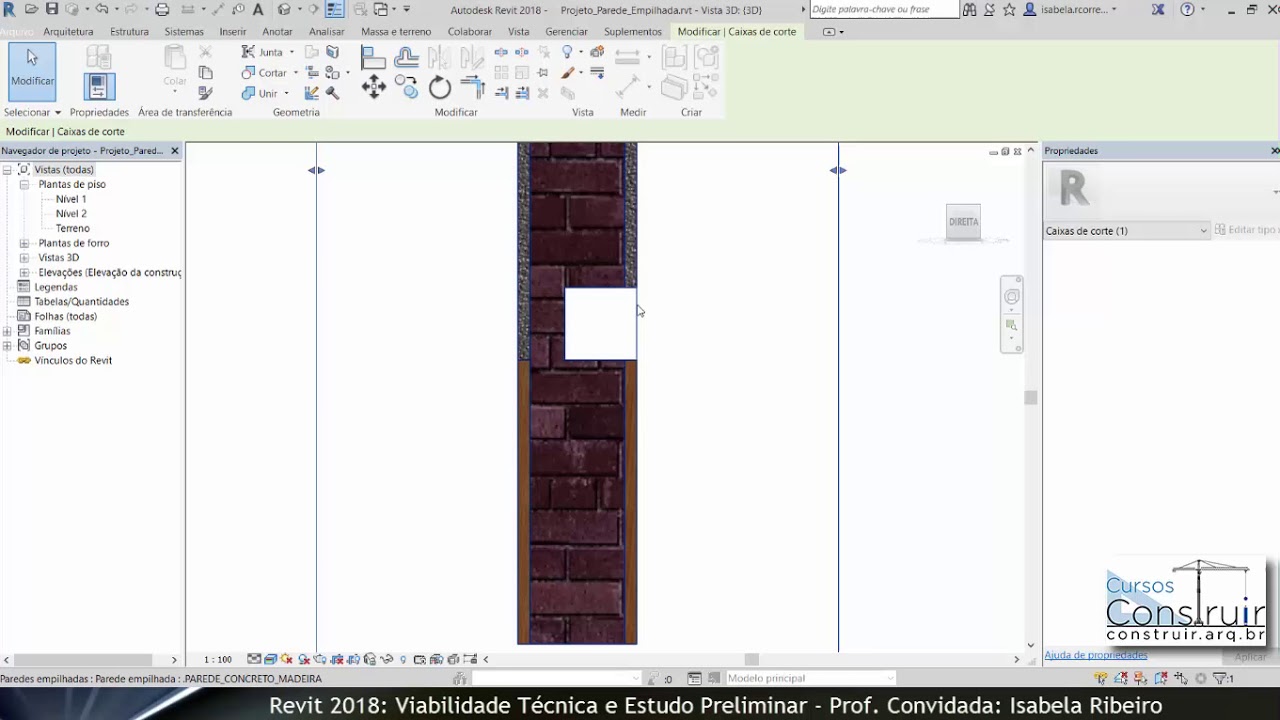Click the Text tool icon in quick access toolbar
This screenshot has width=1280, height=720.
coord(258,9)
